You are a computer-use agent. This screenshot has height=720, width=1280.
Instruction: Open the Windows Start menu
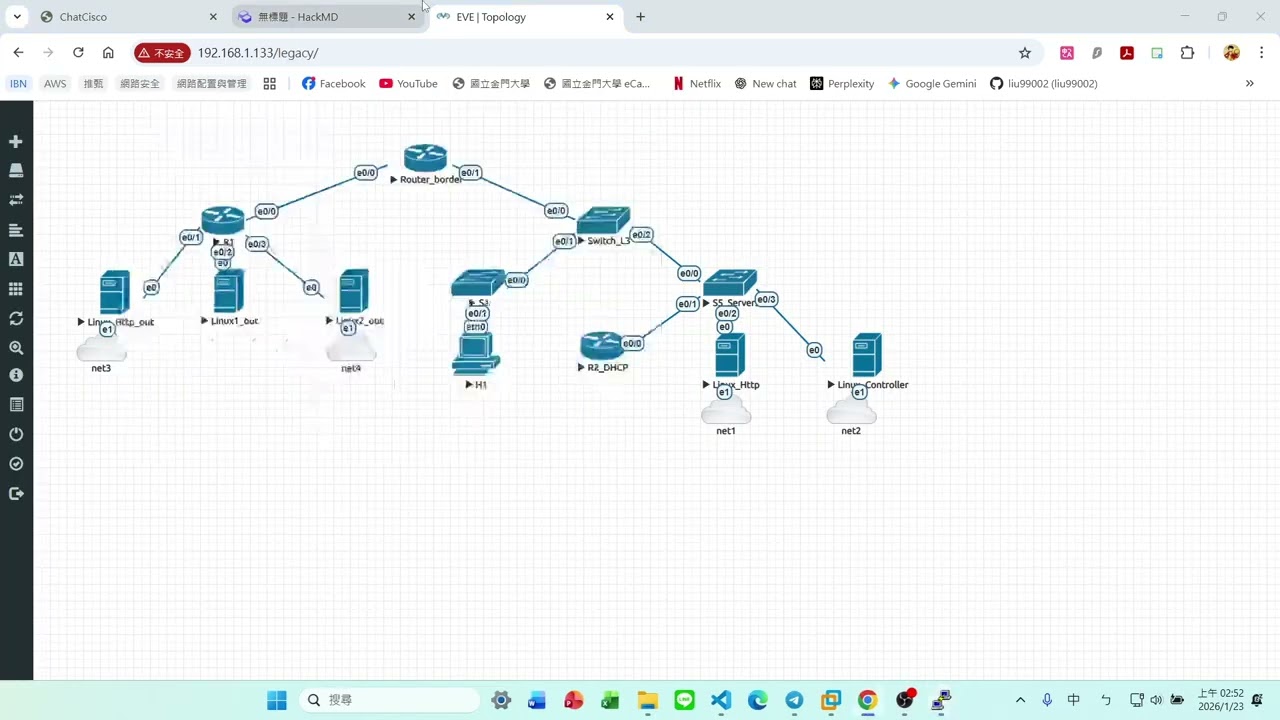(277, 700)
